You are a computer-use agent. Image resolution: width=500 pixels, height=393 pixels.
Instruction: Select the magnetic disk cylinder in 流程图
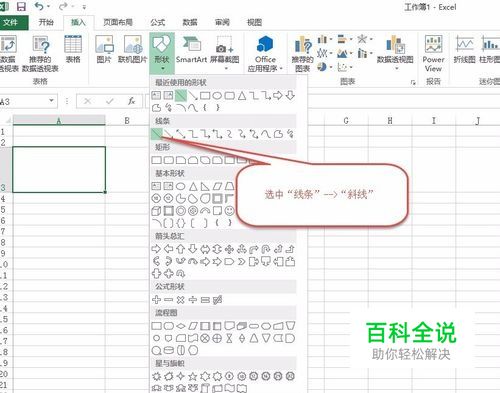click(x=169, y=350)
